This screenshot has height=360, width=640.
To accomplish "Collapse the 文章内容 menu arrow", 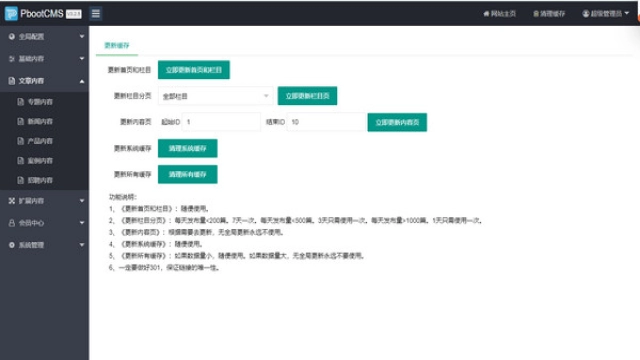I will point(82,81).
